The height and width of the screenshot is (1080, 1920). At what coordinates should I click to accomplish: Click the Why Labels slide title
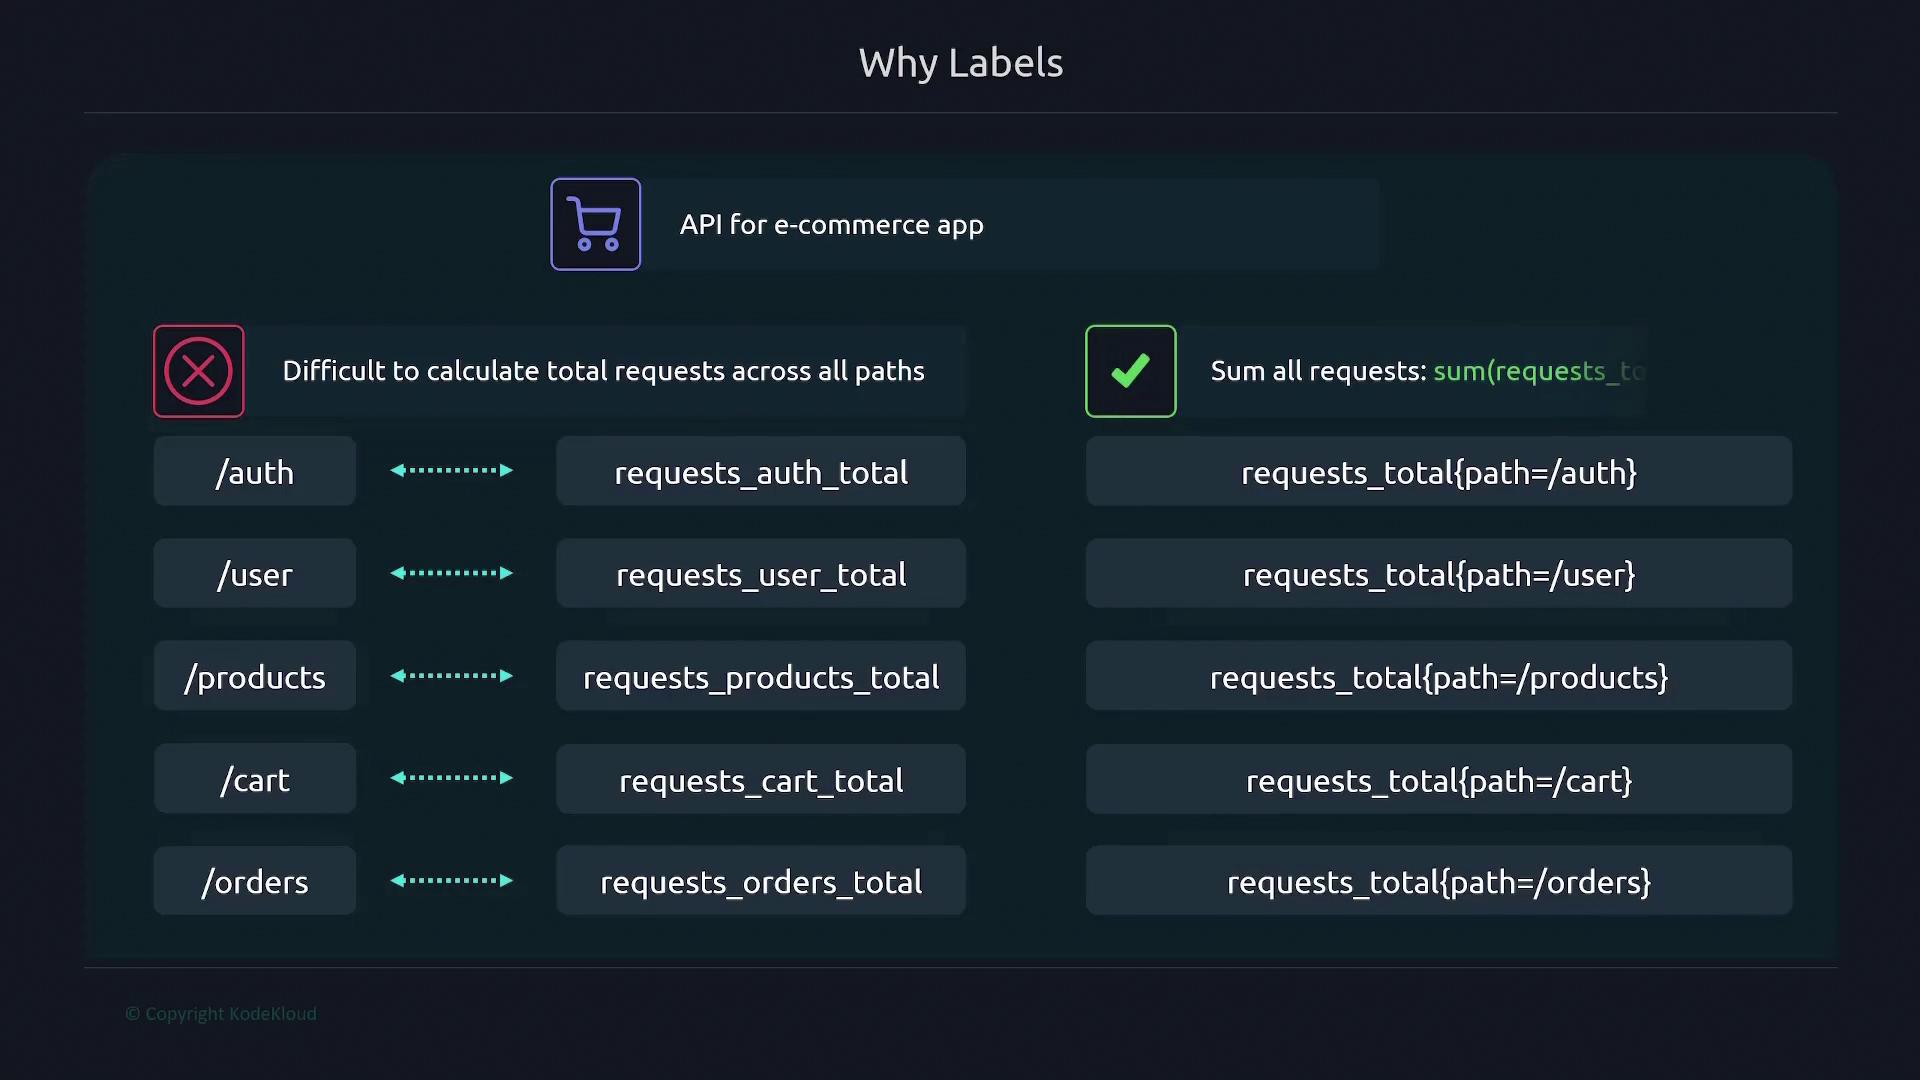coord(960,63)
